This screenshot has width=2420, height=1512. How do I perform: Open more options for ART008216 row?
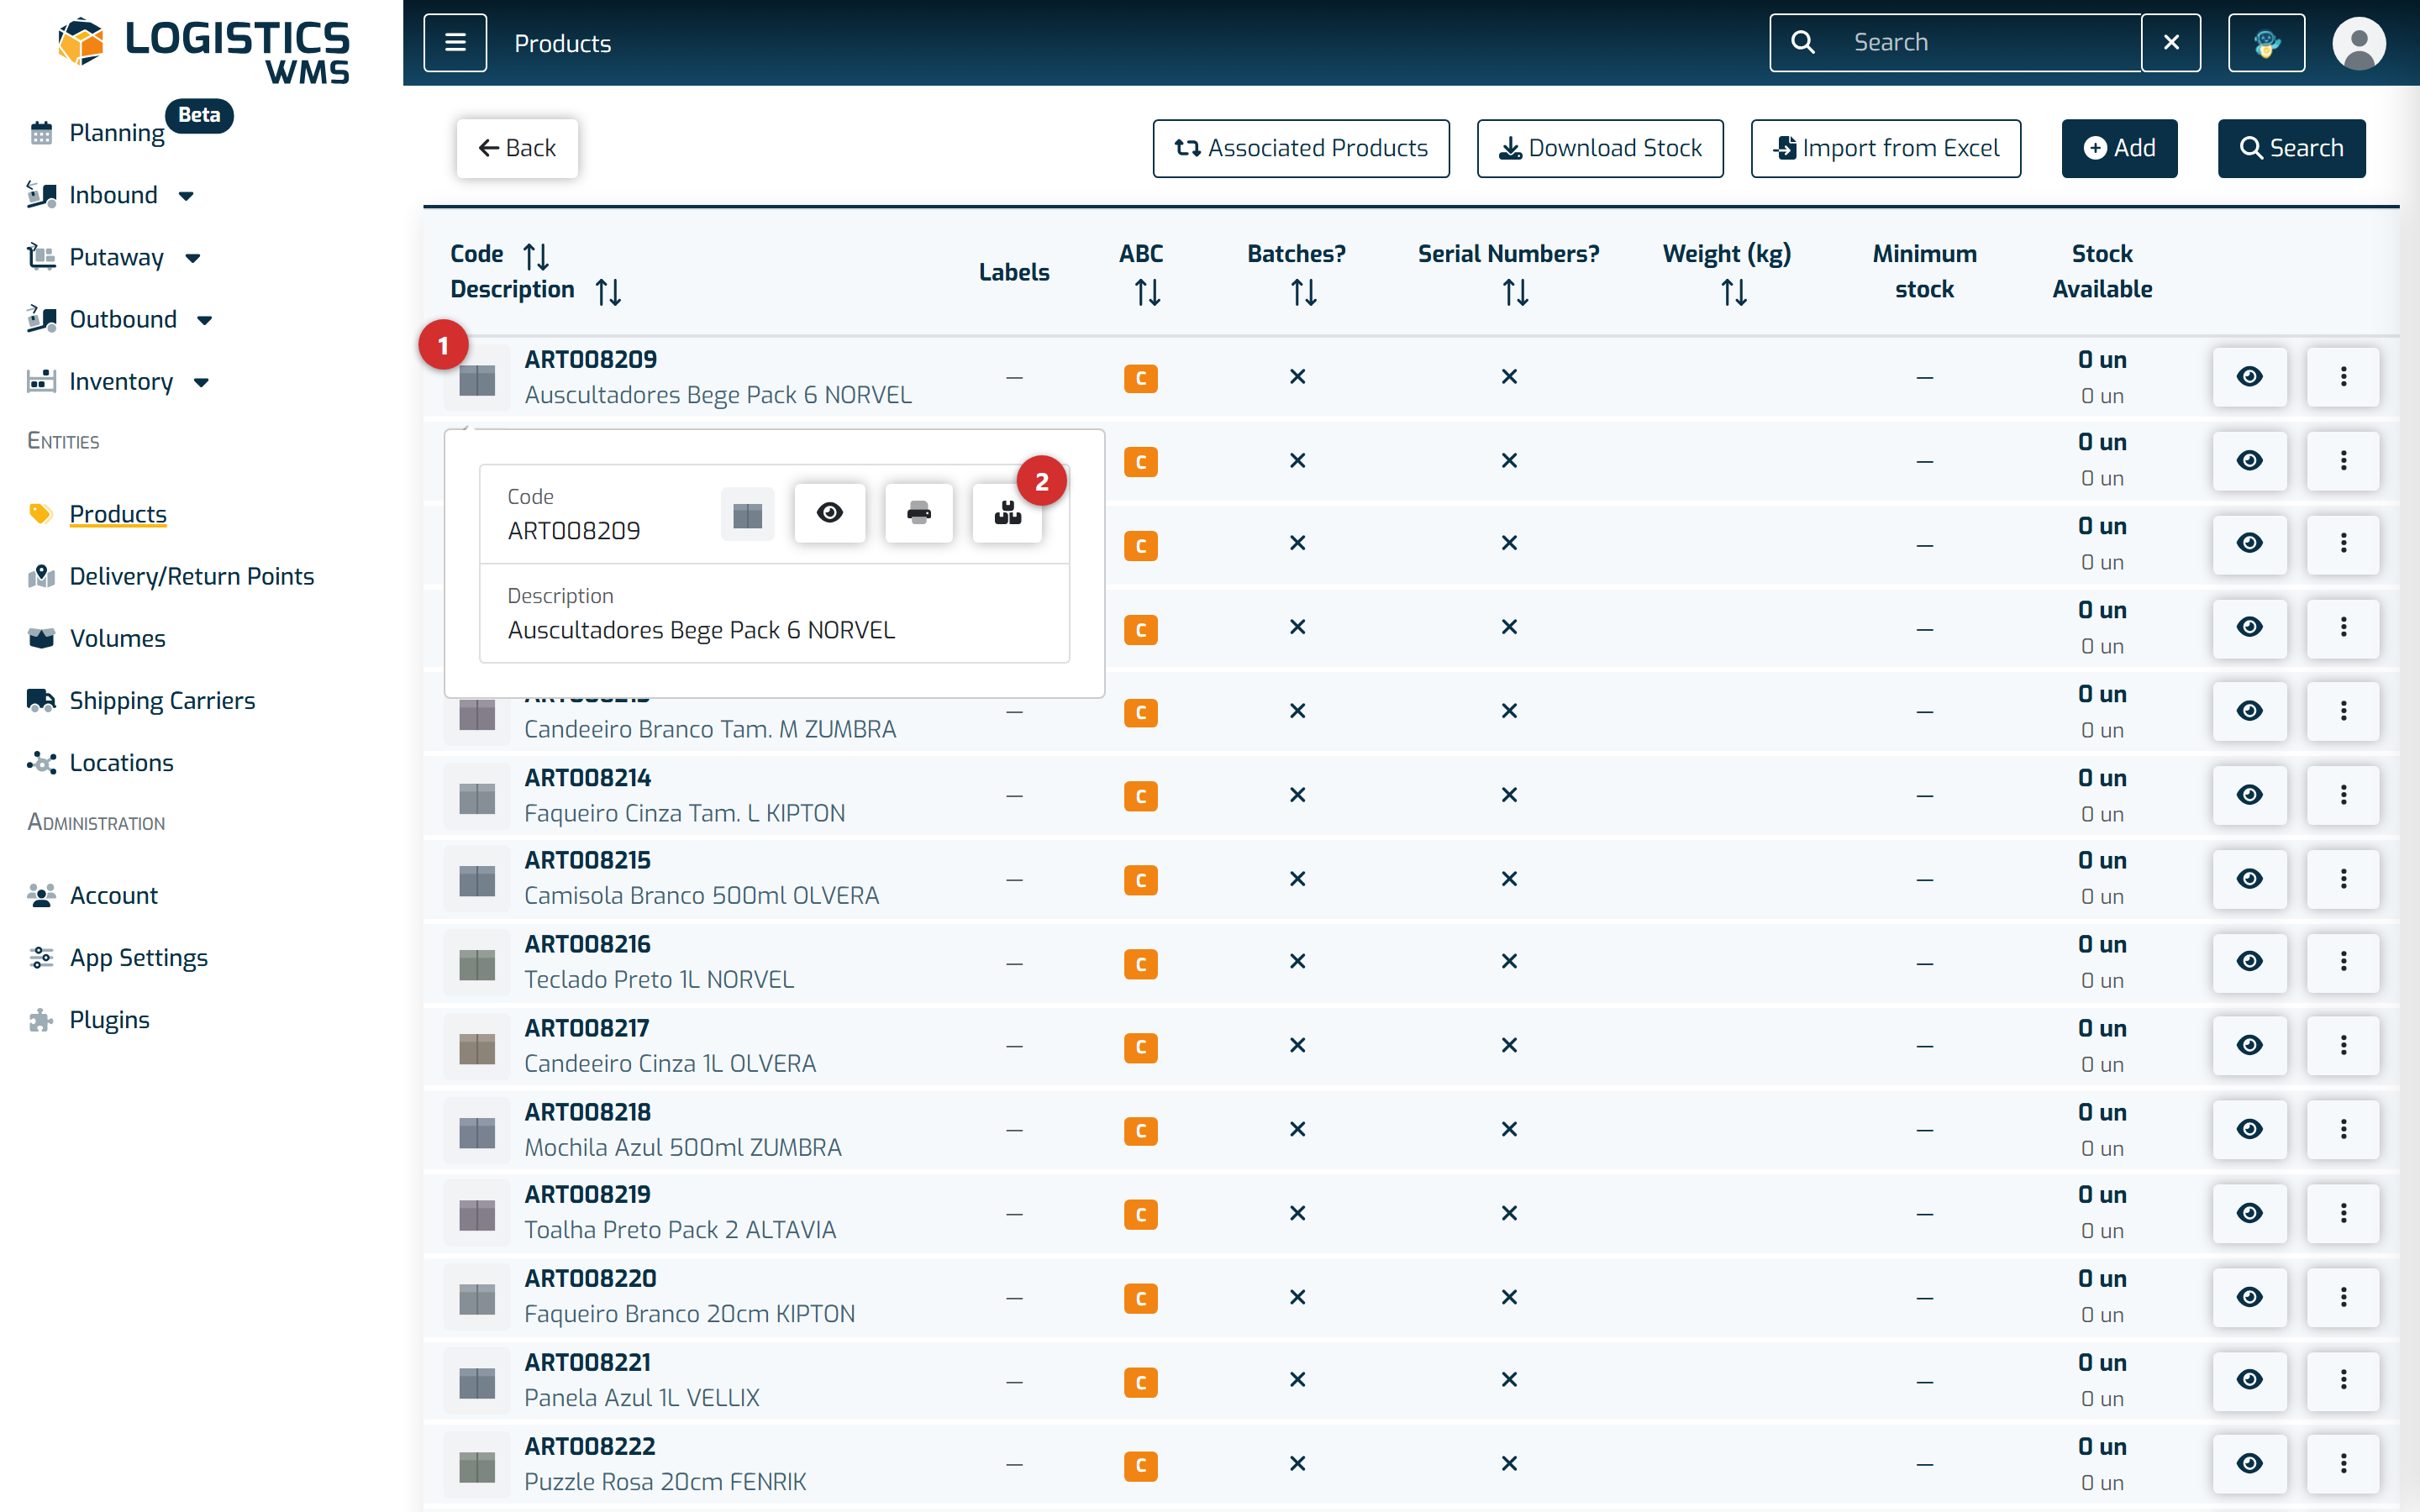click(2343, 961)
